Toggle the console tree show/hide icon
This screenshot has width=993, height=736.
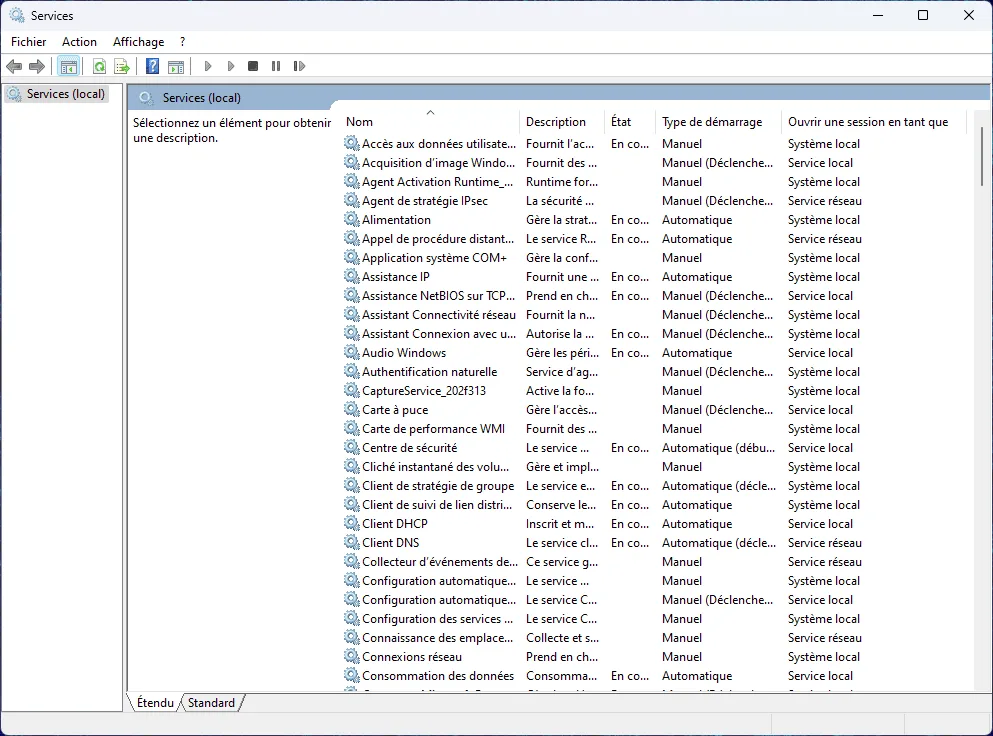pyautogui.click(x=68, y=66)
